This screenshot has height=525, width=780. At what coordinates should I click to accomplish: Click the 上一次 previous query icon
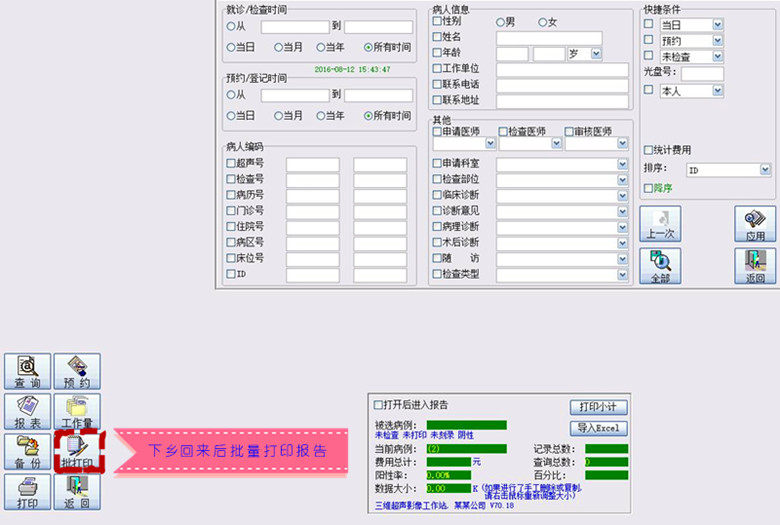(x=660, y=224)
